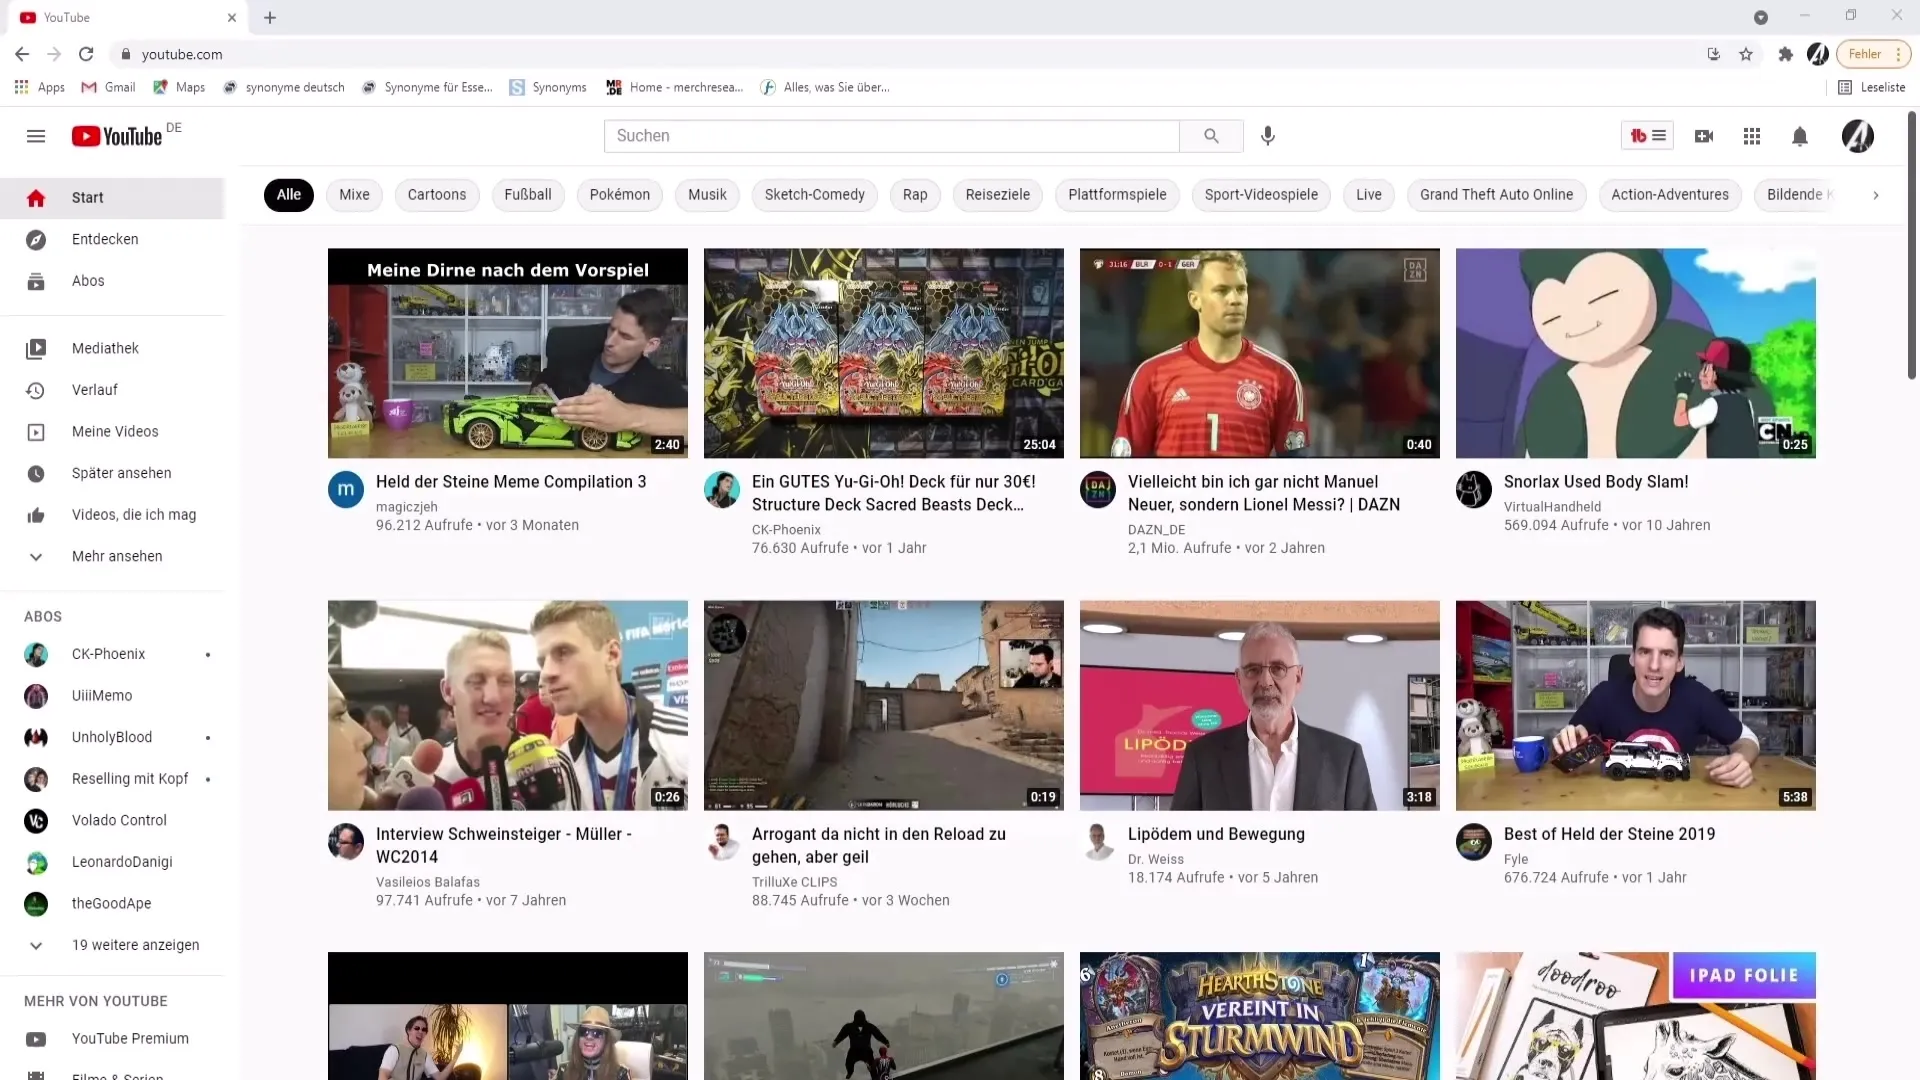Open CK-Phoenix subscription channel

(112, 655)
